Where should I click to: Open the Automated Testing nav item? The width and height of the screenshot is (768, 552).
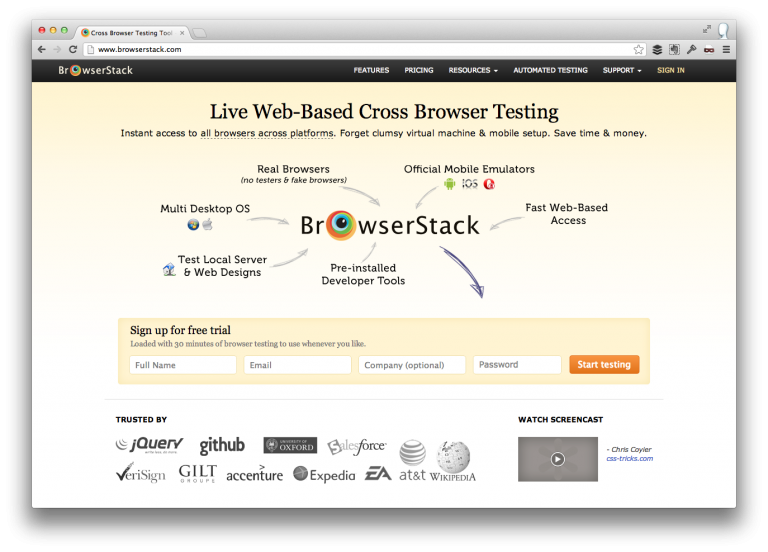click(550, 71)
